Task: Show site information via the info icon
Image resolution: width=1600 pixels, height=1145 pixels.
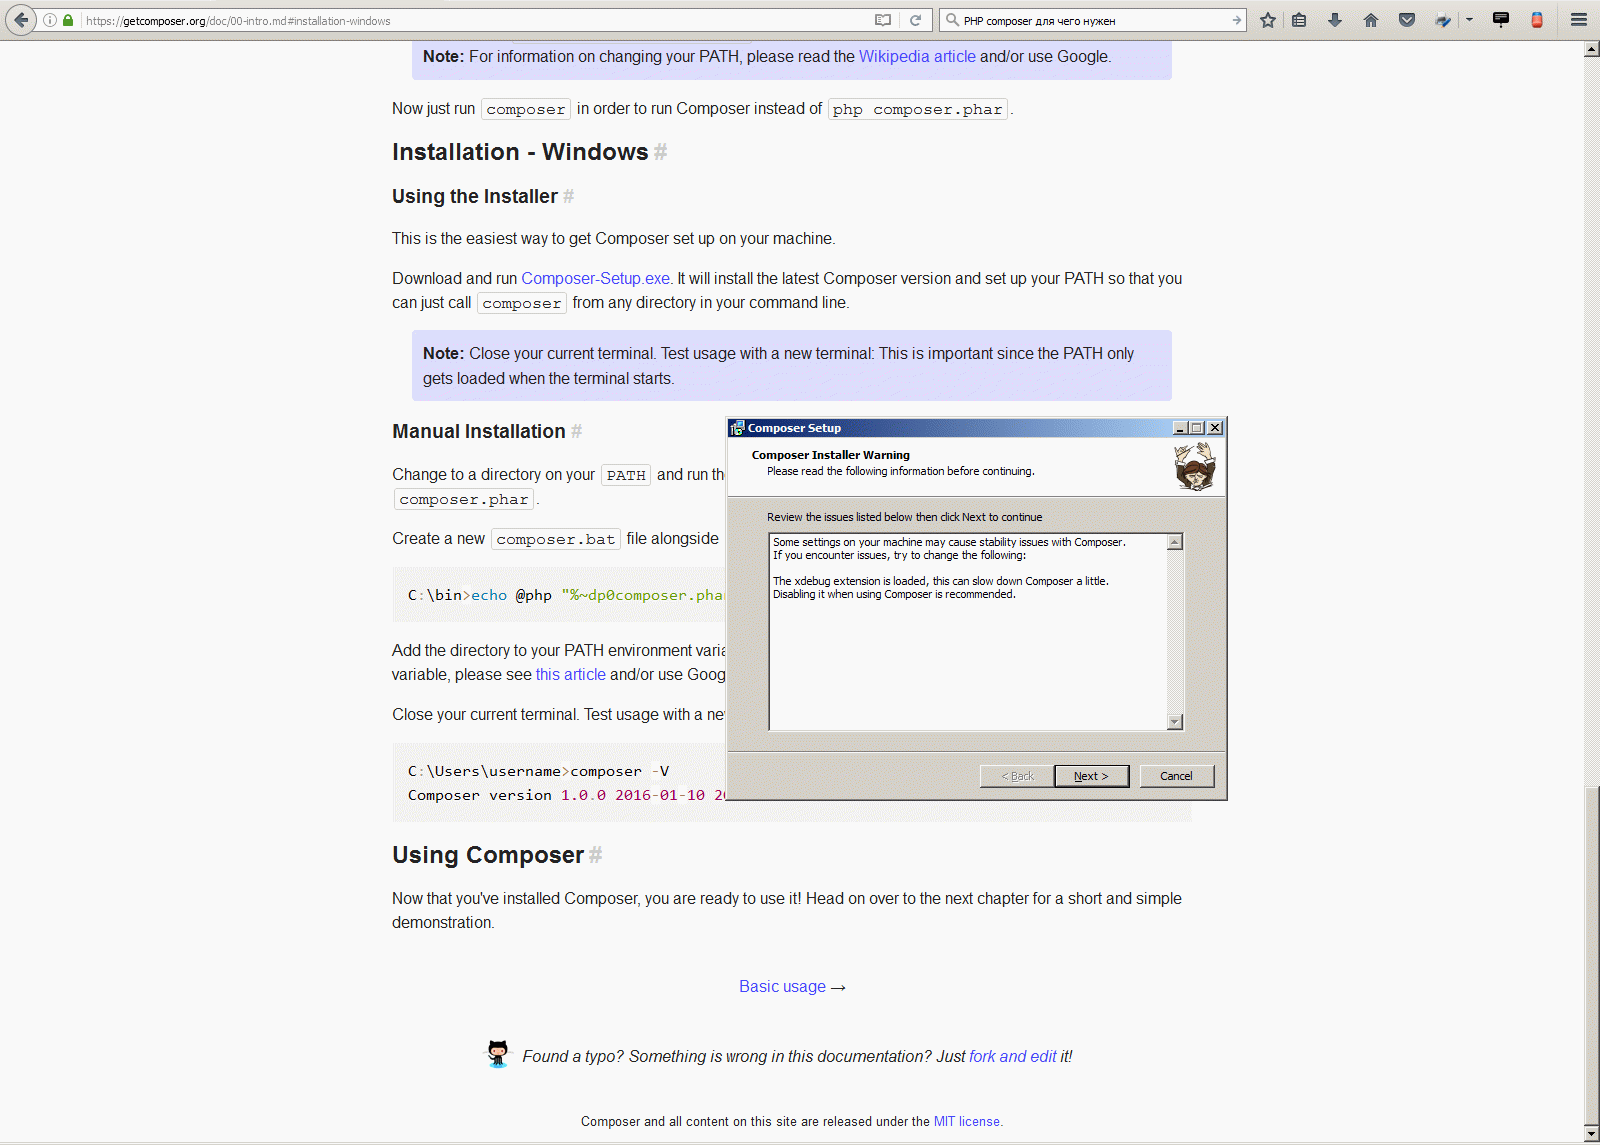Action: pos(49,20)
